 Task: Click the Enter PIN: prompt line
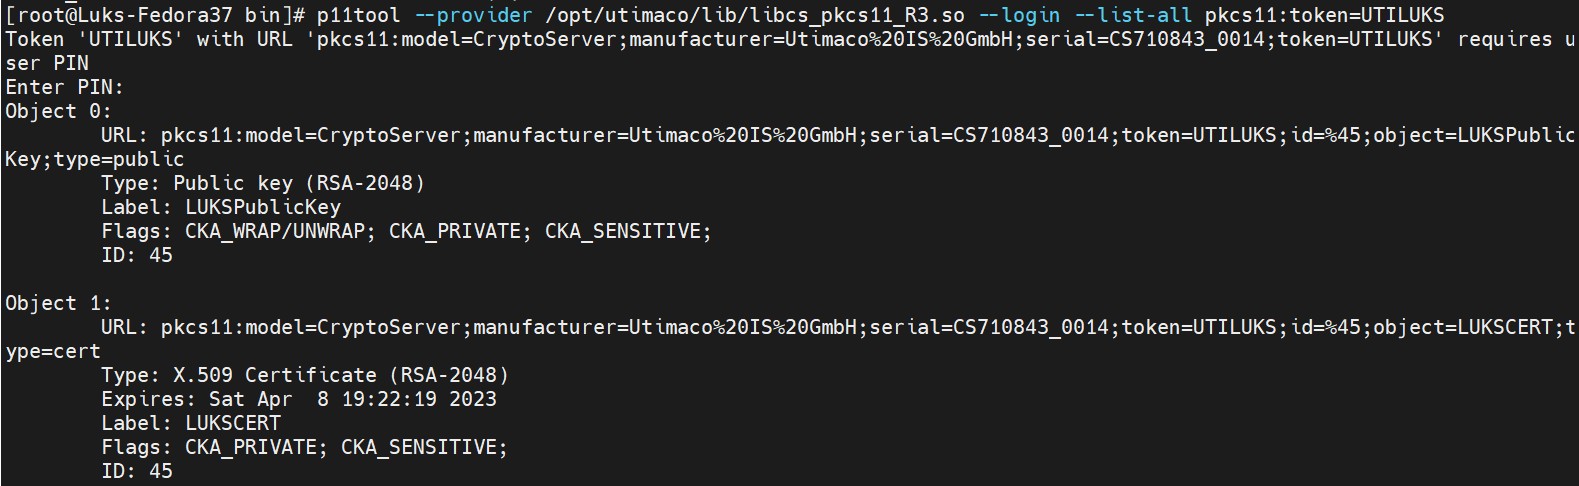click(x=65, y=87)
